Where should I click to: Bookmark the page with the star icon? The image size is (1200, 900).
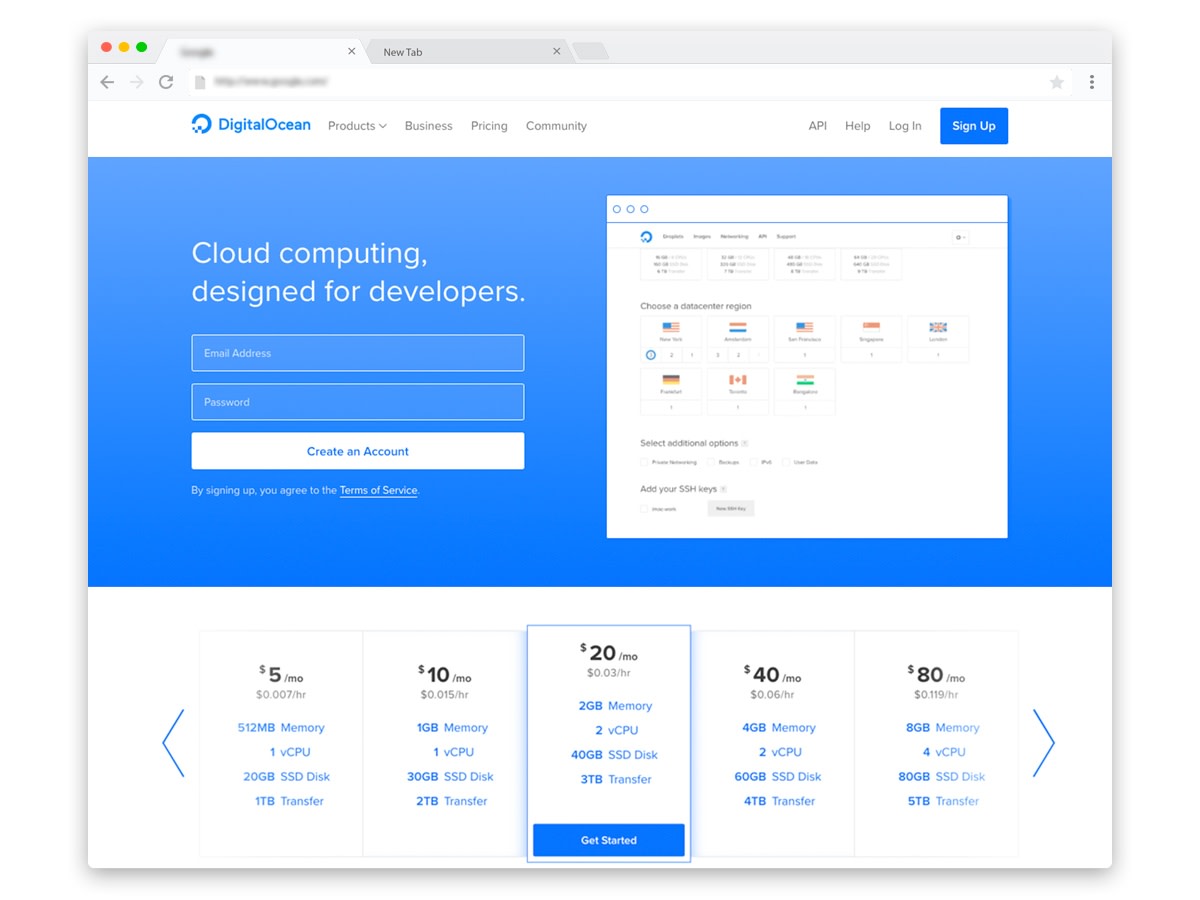(1057, 82)
